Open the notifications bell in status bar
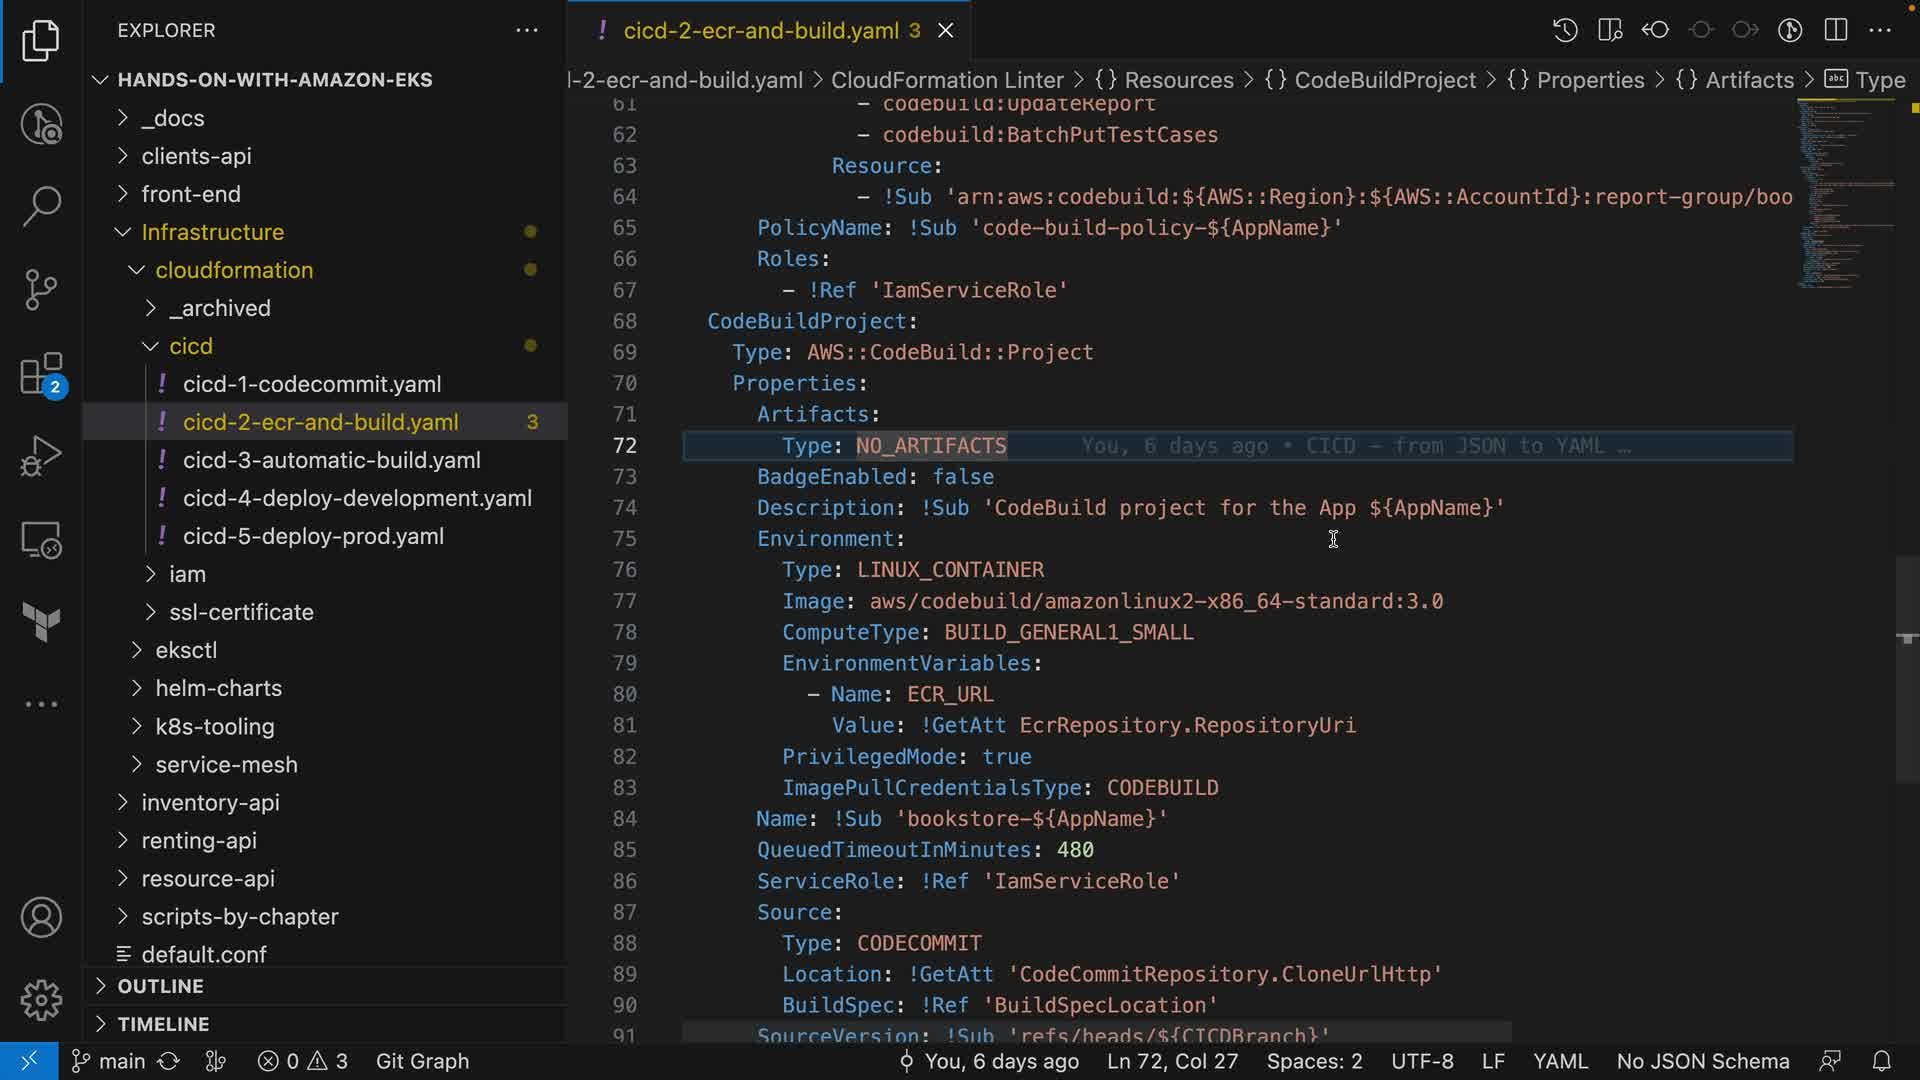1920x1080 pixels. coord(1881,1061)
